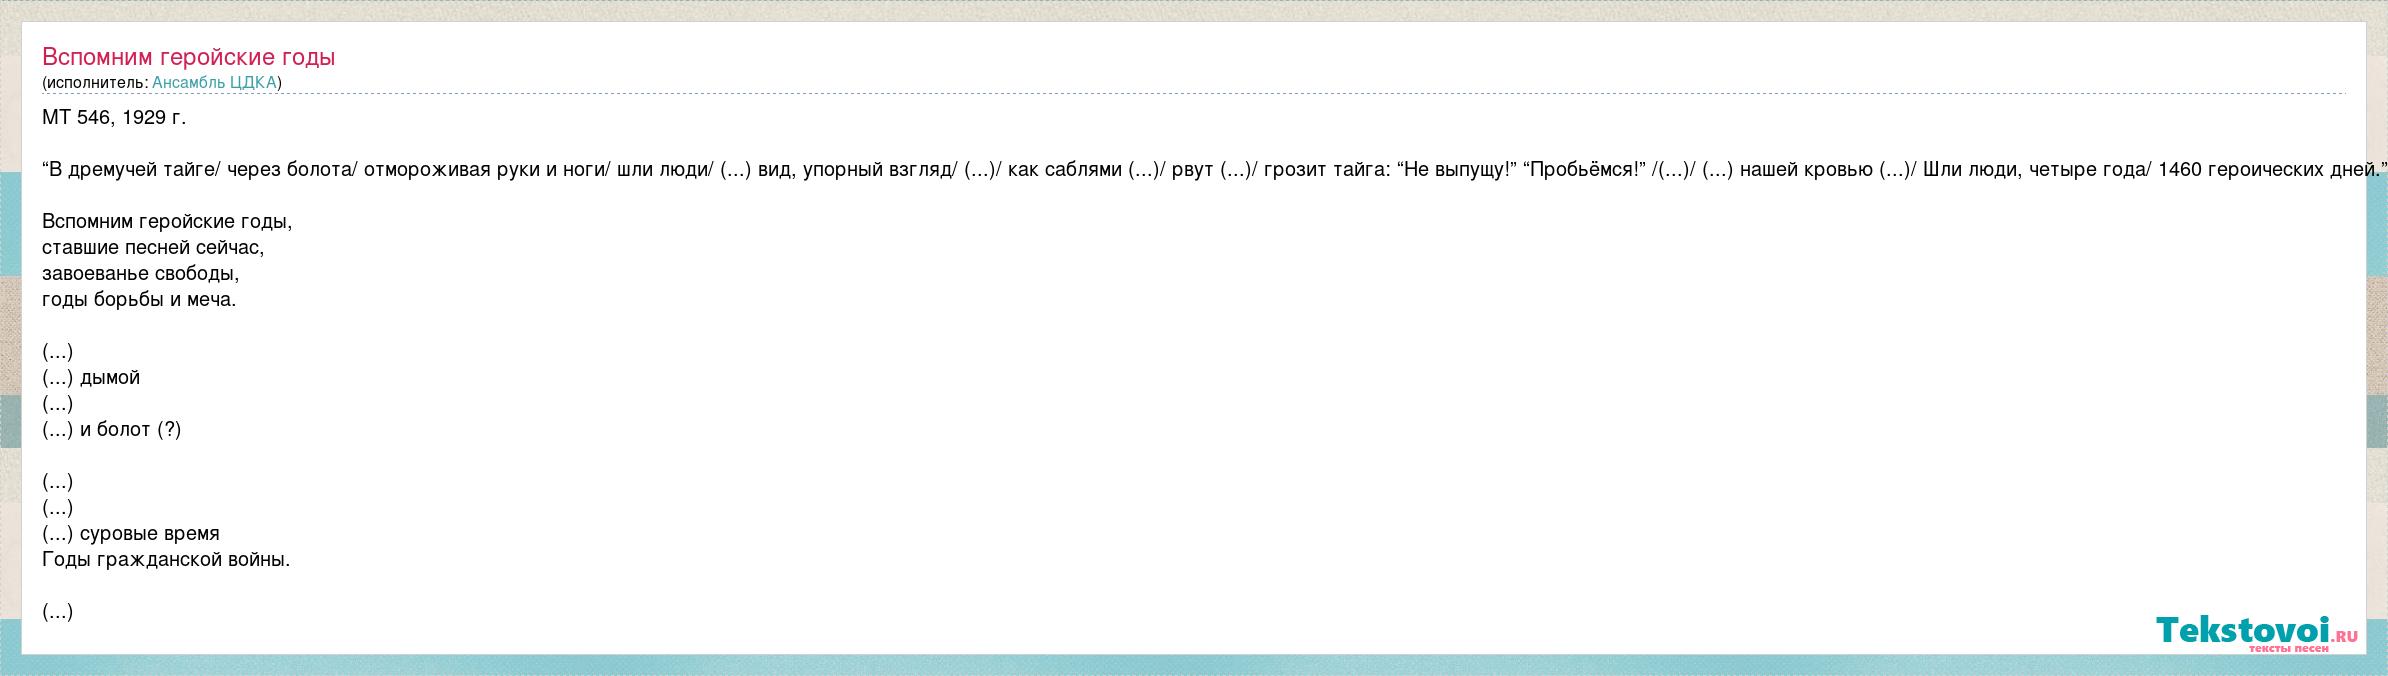Click the line ставшие песней сейчас,
Screen dimensions: 2388x676
(153, 248)
